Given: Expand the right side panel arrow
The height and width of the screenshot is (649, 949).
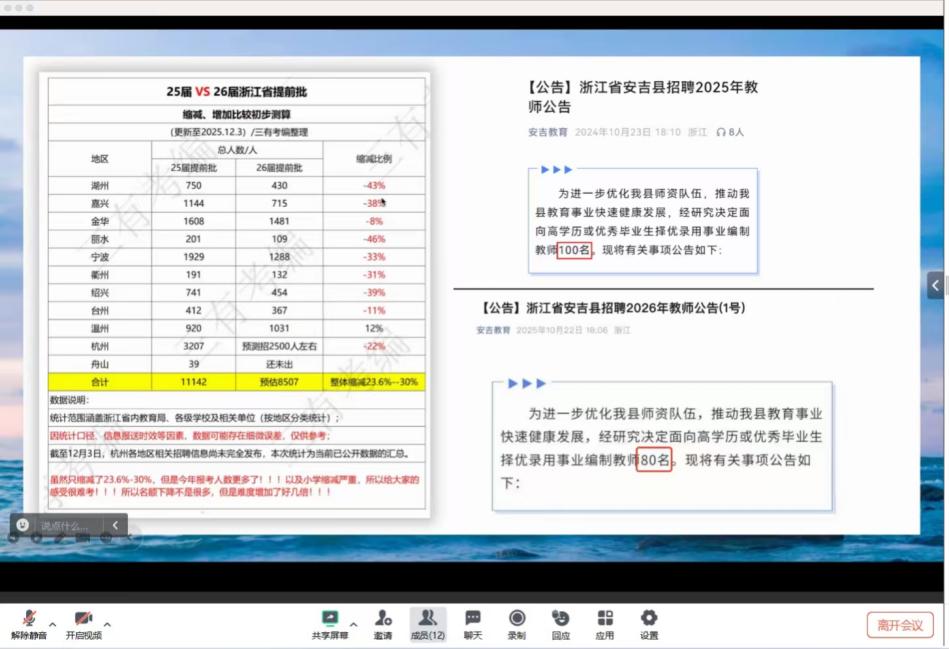Looking at the screenshot, I should (x=937, y=285).
